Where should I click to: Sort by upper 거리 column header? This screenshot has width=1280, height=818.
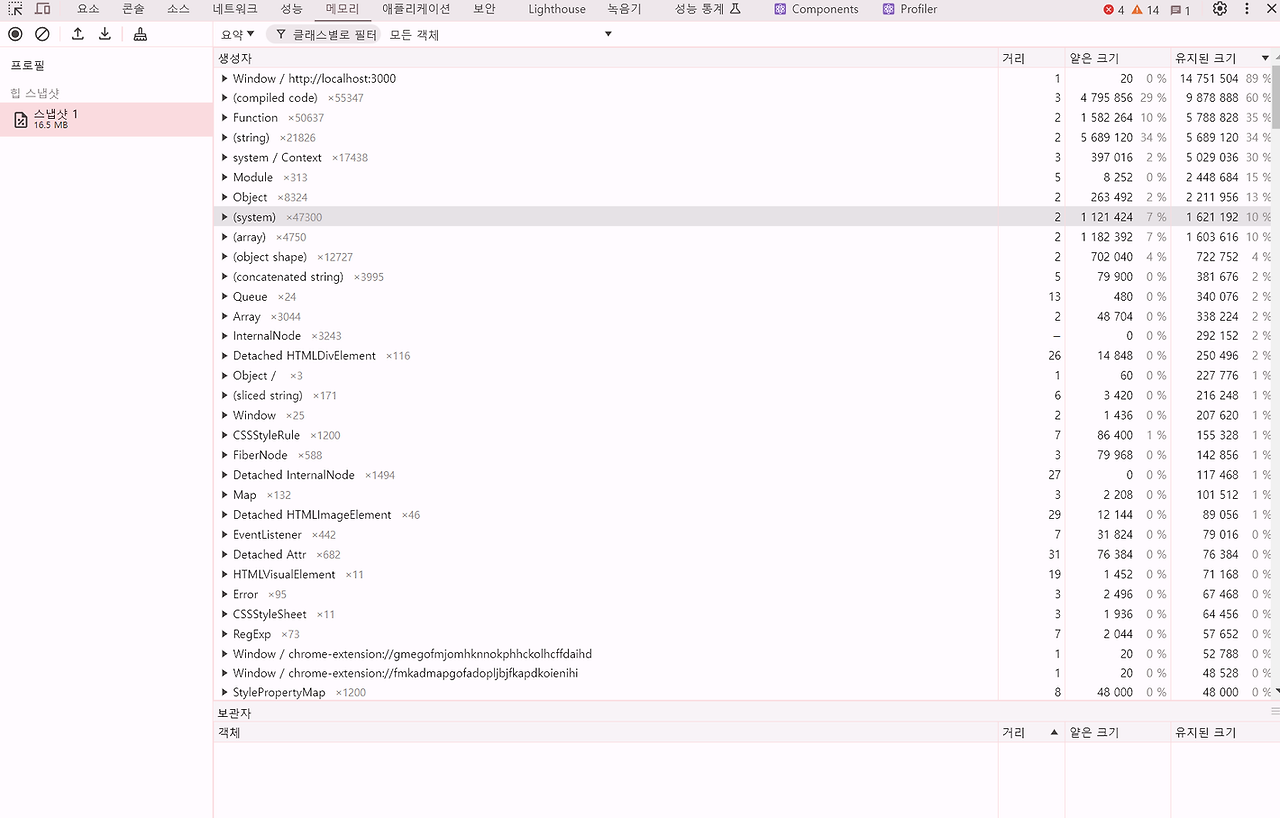(x=1031, y=58)
